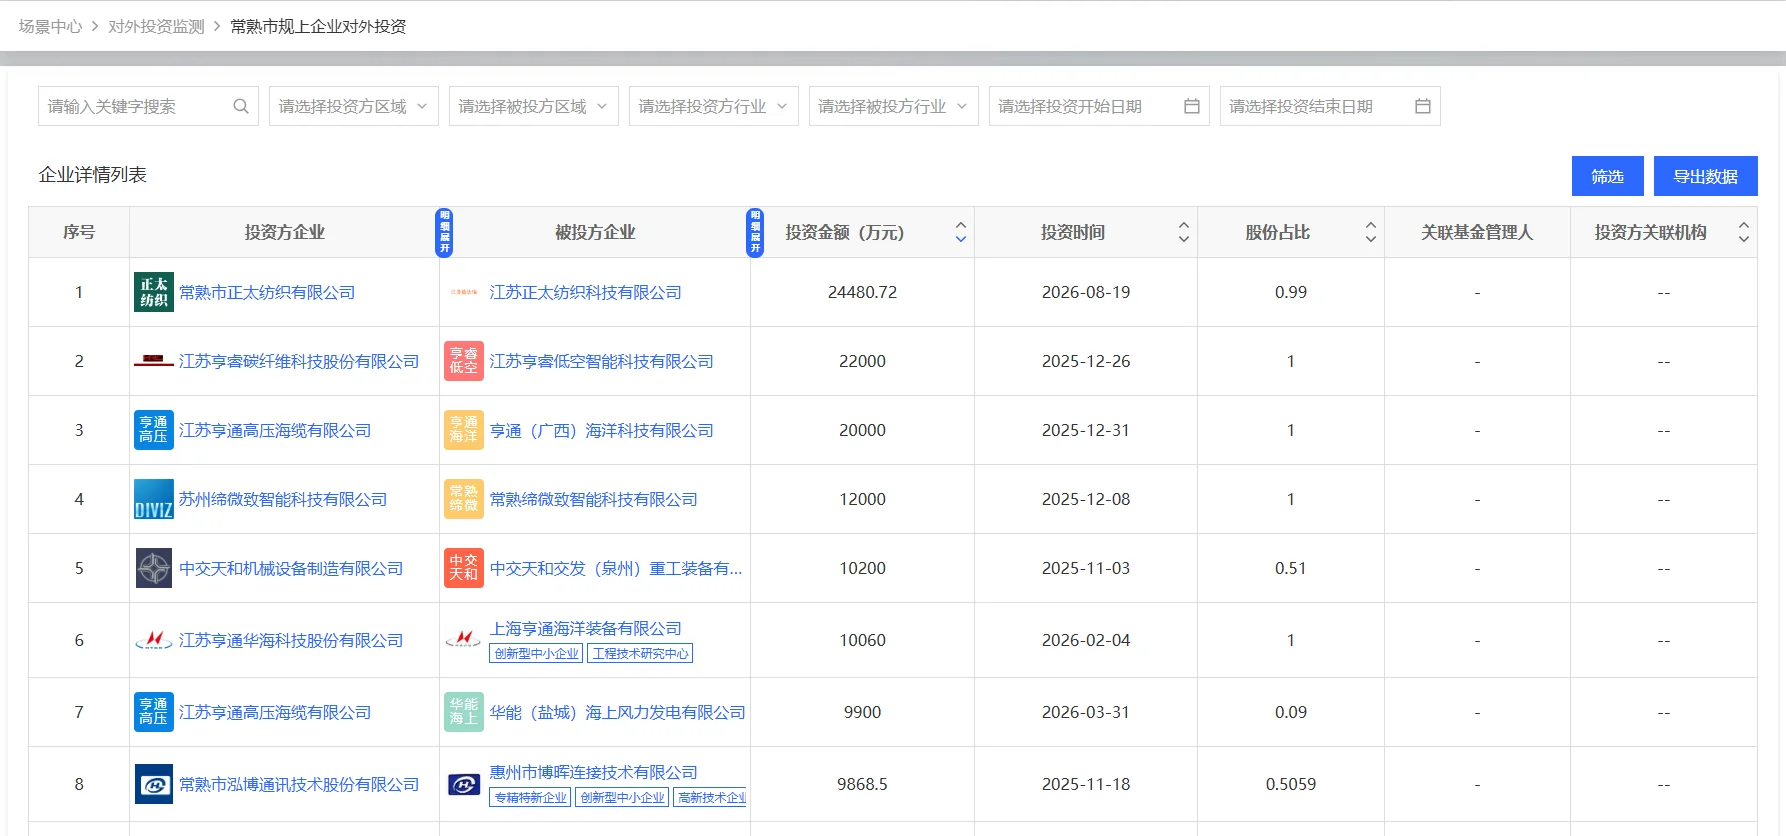Click 常熟缔微致智能科技有限公司 logo badge
This screenshot has width=1786, height=836.
click(x=464, y=499)
